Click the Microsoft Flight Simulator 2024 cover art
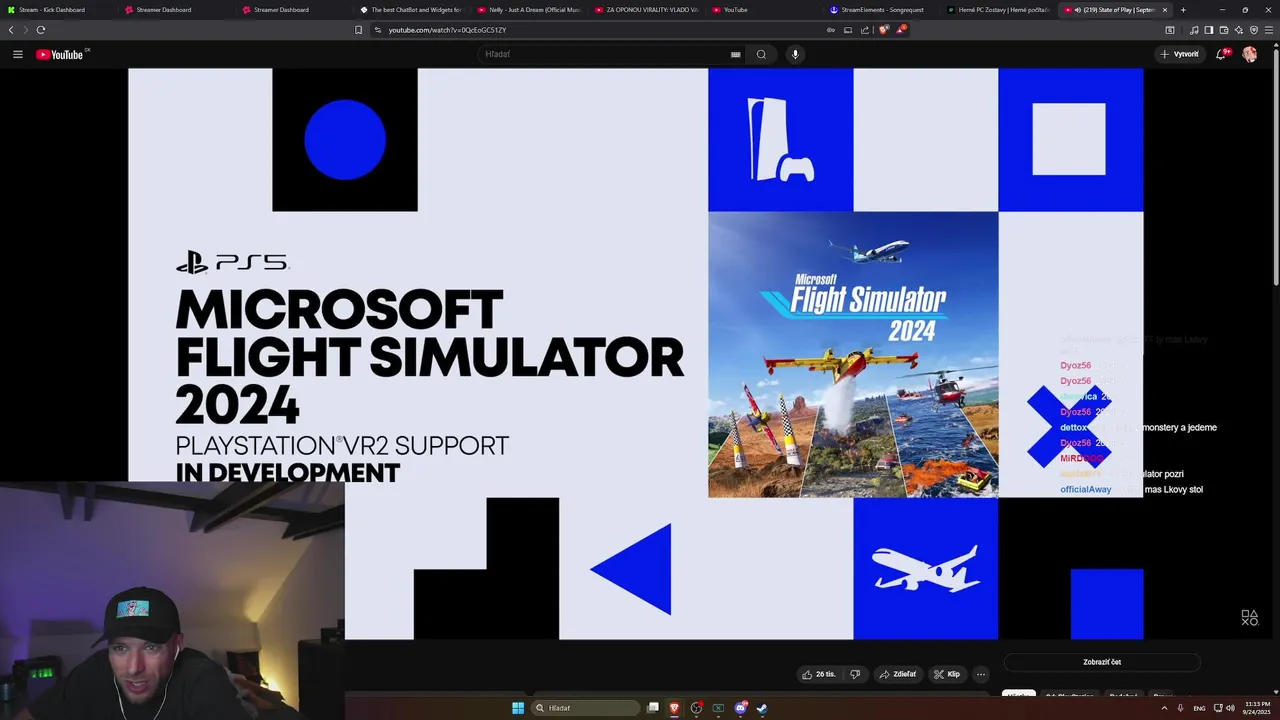This screenshot has width=1280, height=720. [853, 354]
